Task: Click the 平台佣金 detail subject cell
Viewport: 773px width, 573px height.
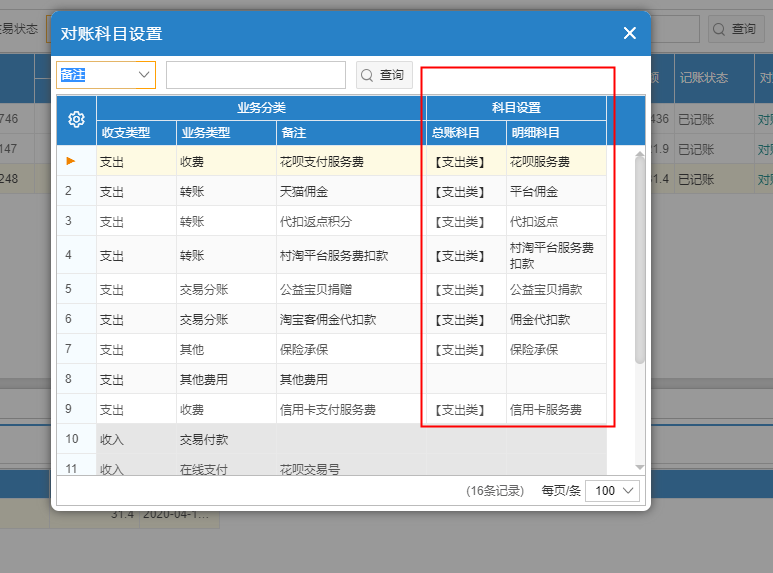Action: [556, 191]
